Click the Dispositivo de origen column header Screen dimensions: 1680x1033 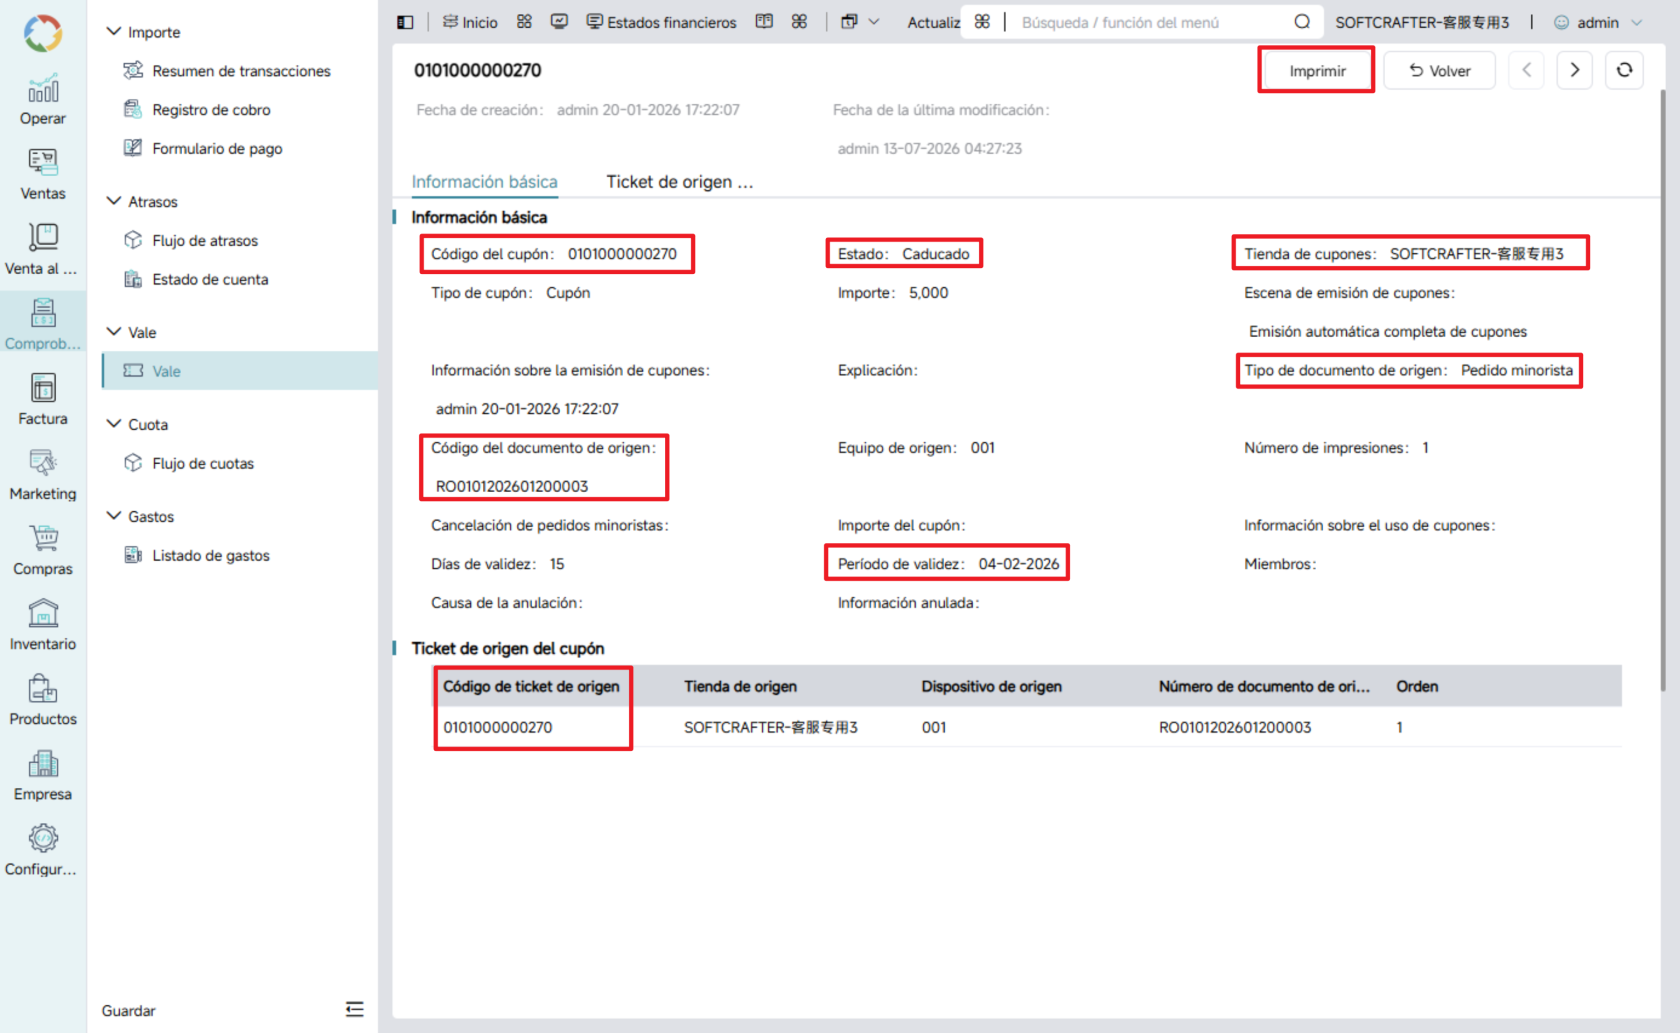[x=991, y=687]
